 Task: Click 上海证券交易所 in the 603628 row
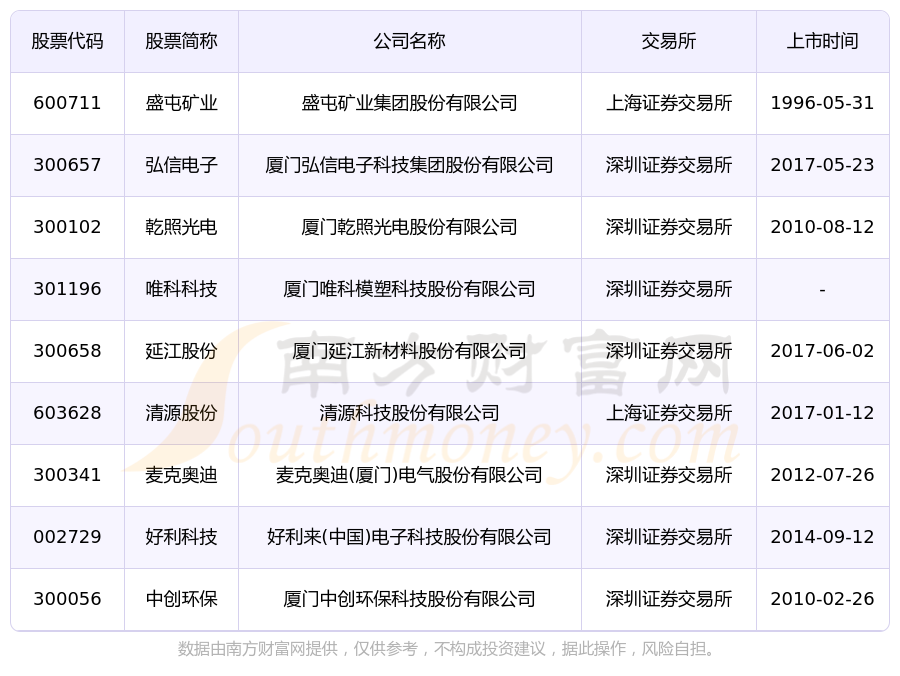point(669,413)
